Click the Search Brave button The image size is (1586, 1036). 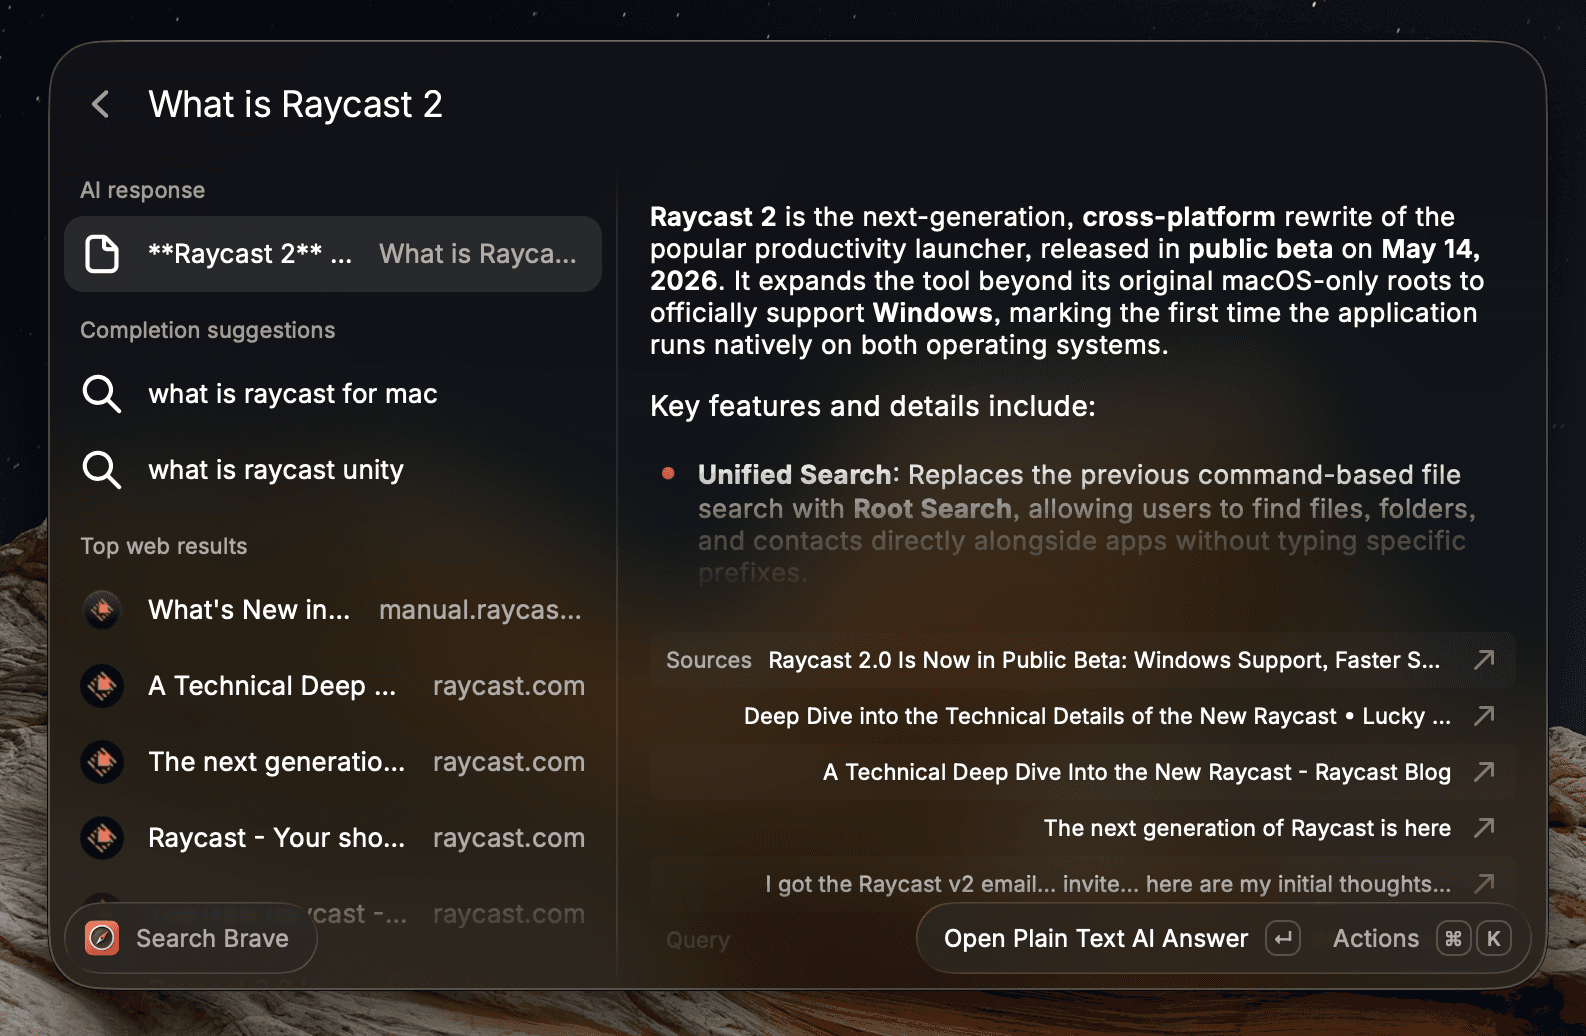tap(191, 938)
